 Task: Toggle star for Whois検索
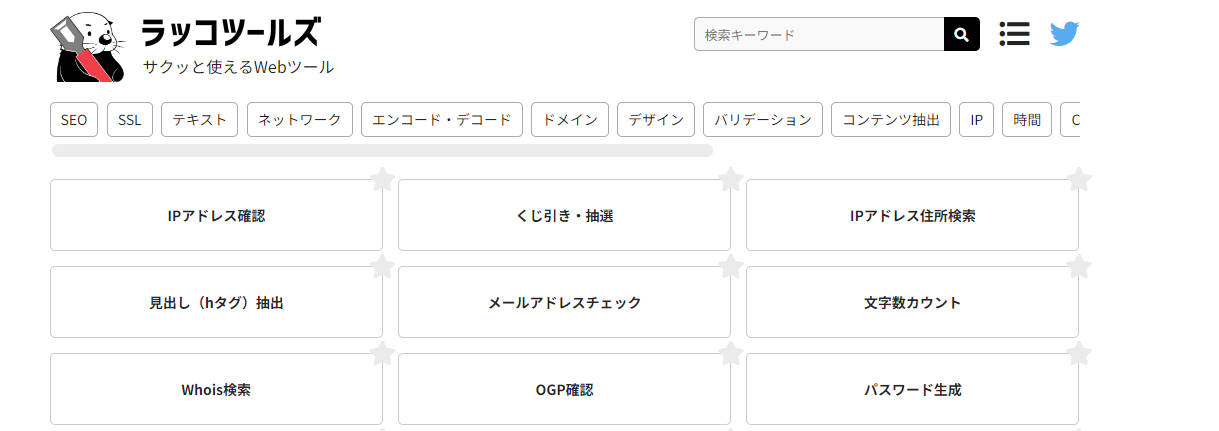[382, 354]
